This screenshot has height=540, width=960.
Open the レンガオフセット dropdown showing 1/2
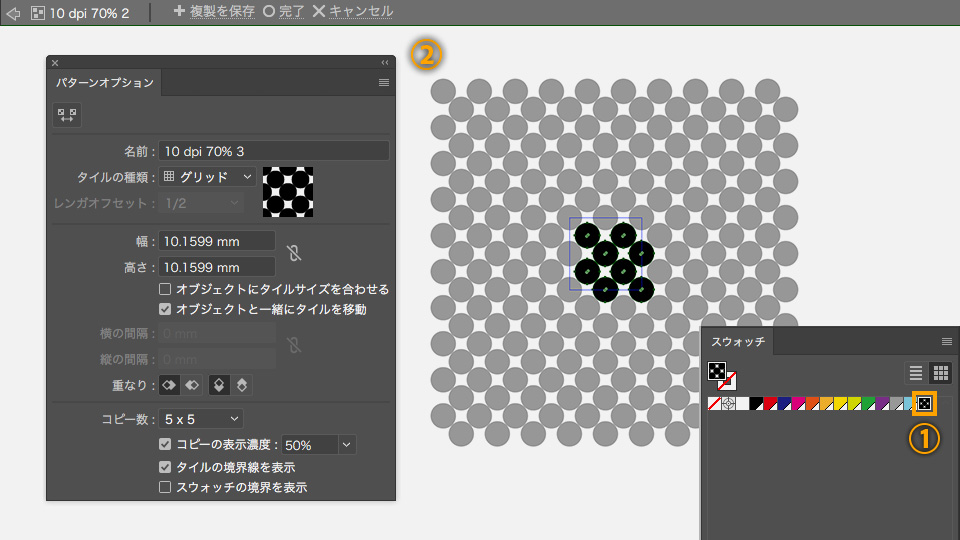click(x=201, y=203)
